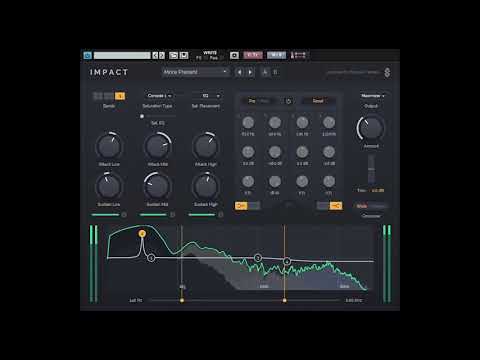This screenshot has height=360, width=480.
Task: Click the round icon beside mid band slider
Action: pos(172,215)
